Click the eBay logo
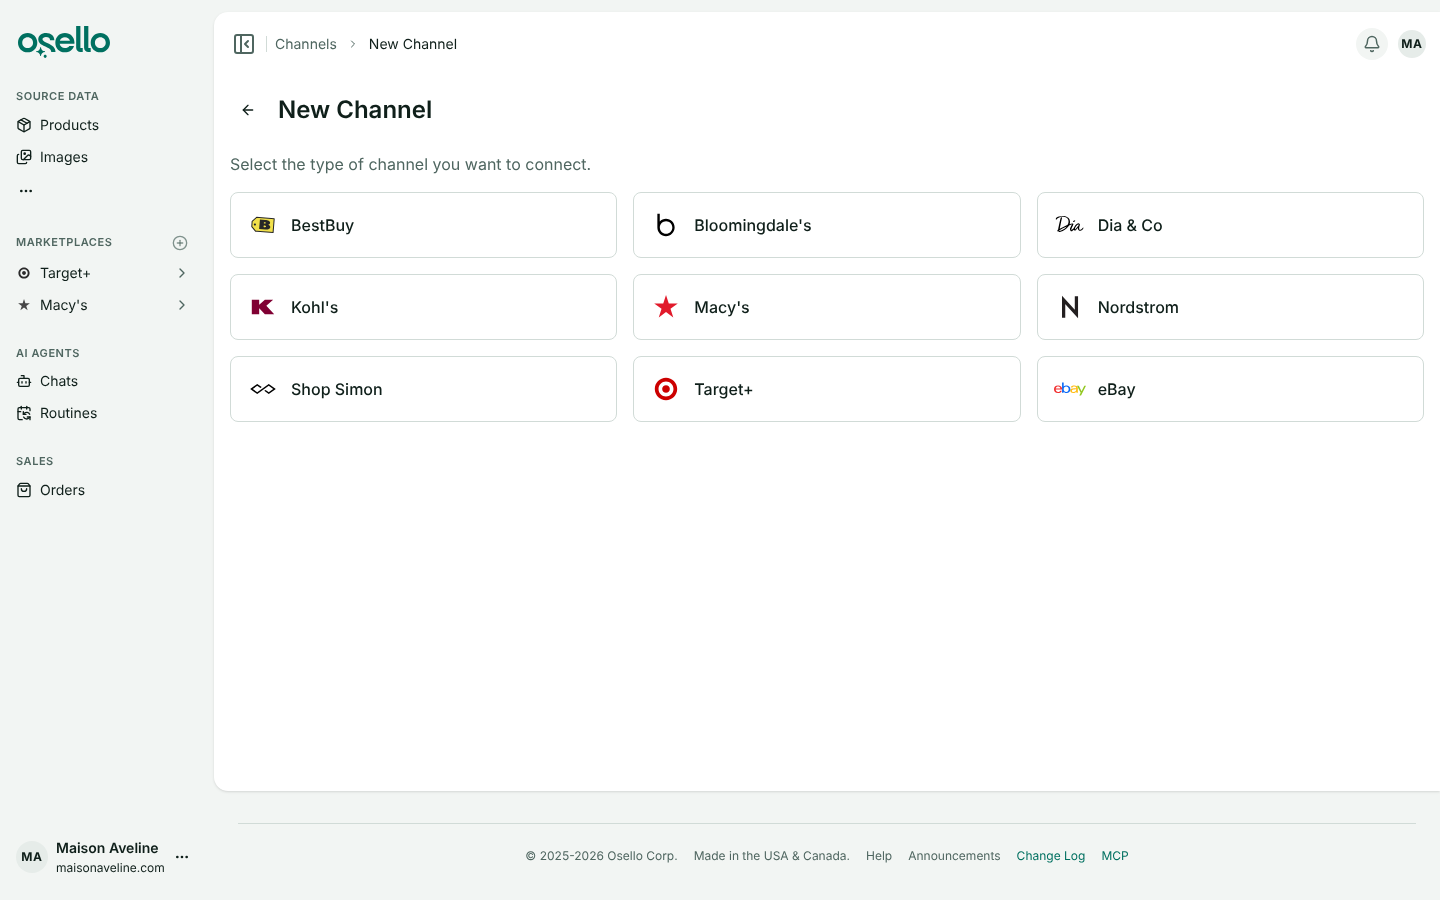Image resolution: width=1440 pixels, height=900 pixels. 1069,389
